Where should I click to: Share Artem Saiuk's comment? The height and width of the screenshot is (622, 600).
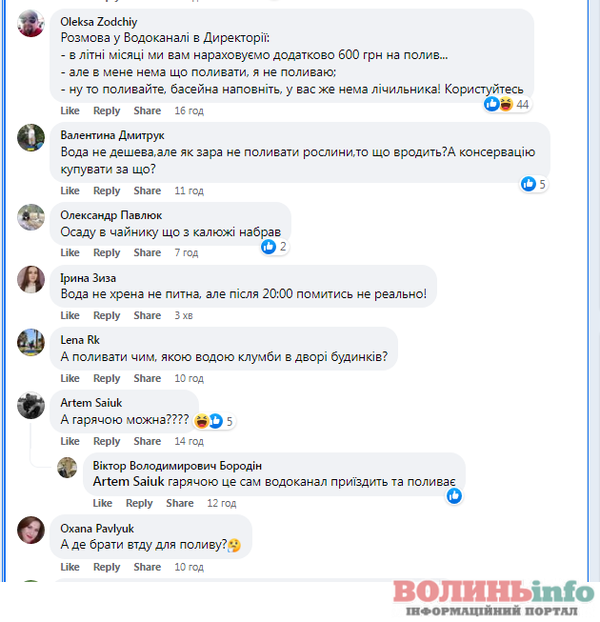(x=147, y=441)
